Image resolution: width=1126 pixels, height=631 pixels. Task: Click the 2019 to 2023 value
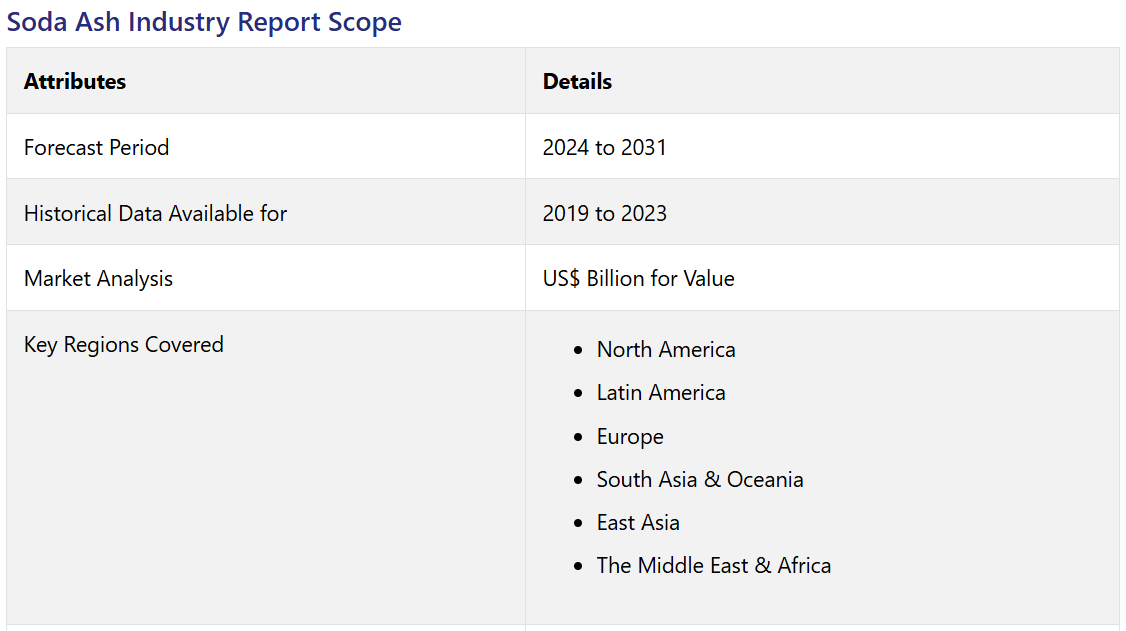point(604,213)
